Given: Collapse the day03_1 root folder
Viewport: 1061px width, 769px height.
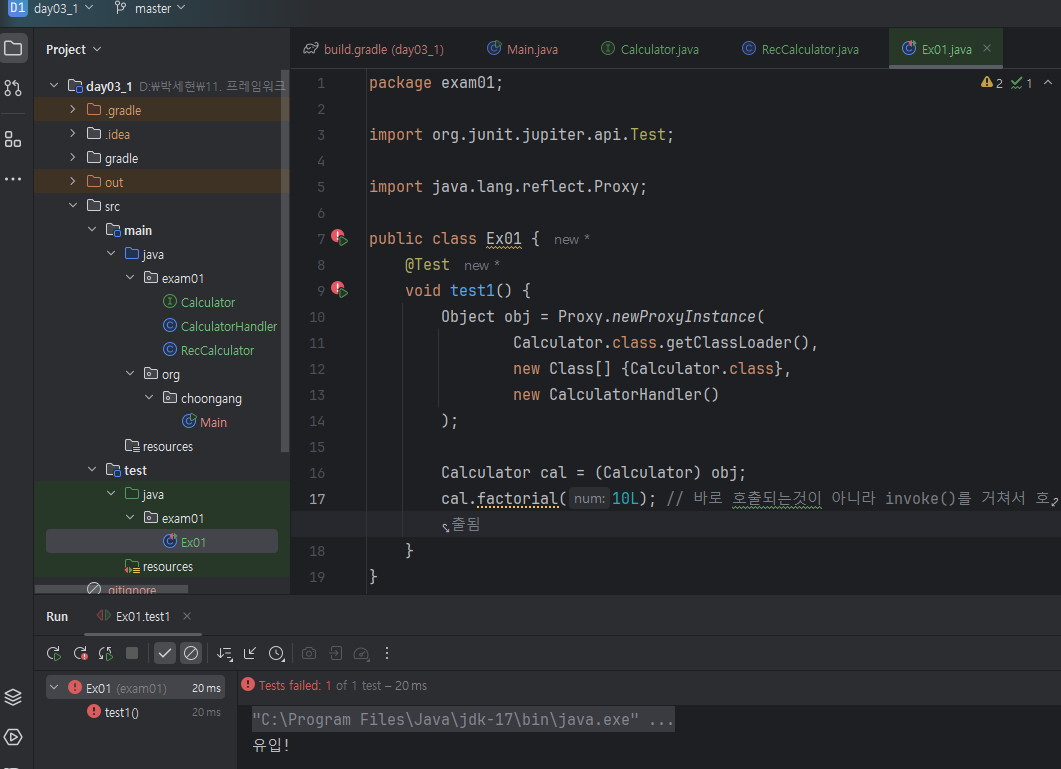Looking at the screenshot, I should 54,86.
